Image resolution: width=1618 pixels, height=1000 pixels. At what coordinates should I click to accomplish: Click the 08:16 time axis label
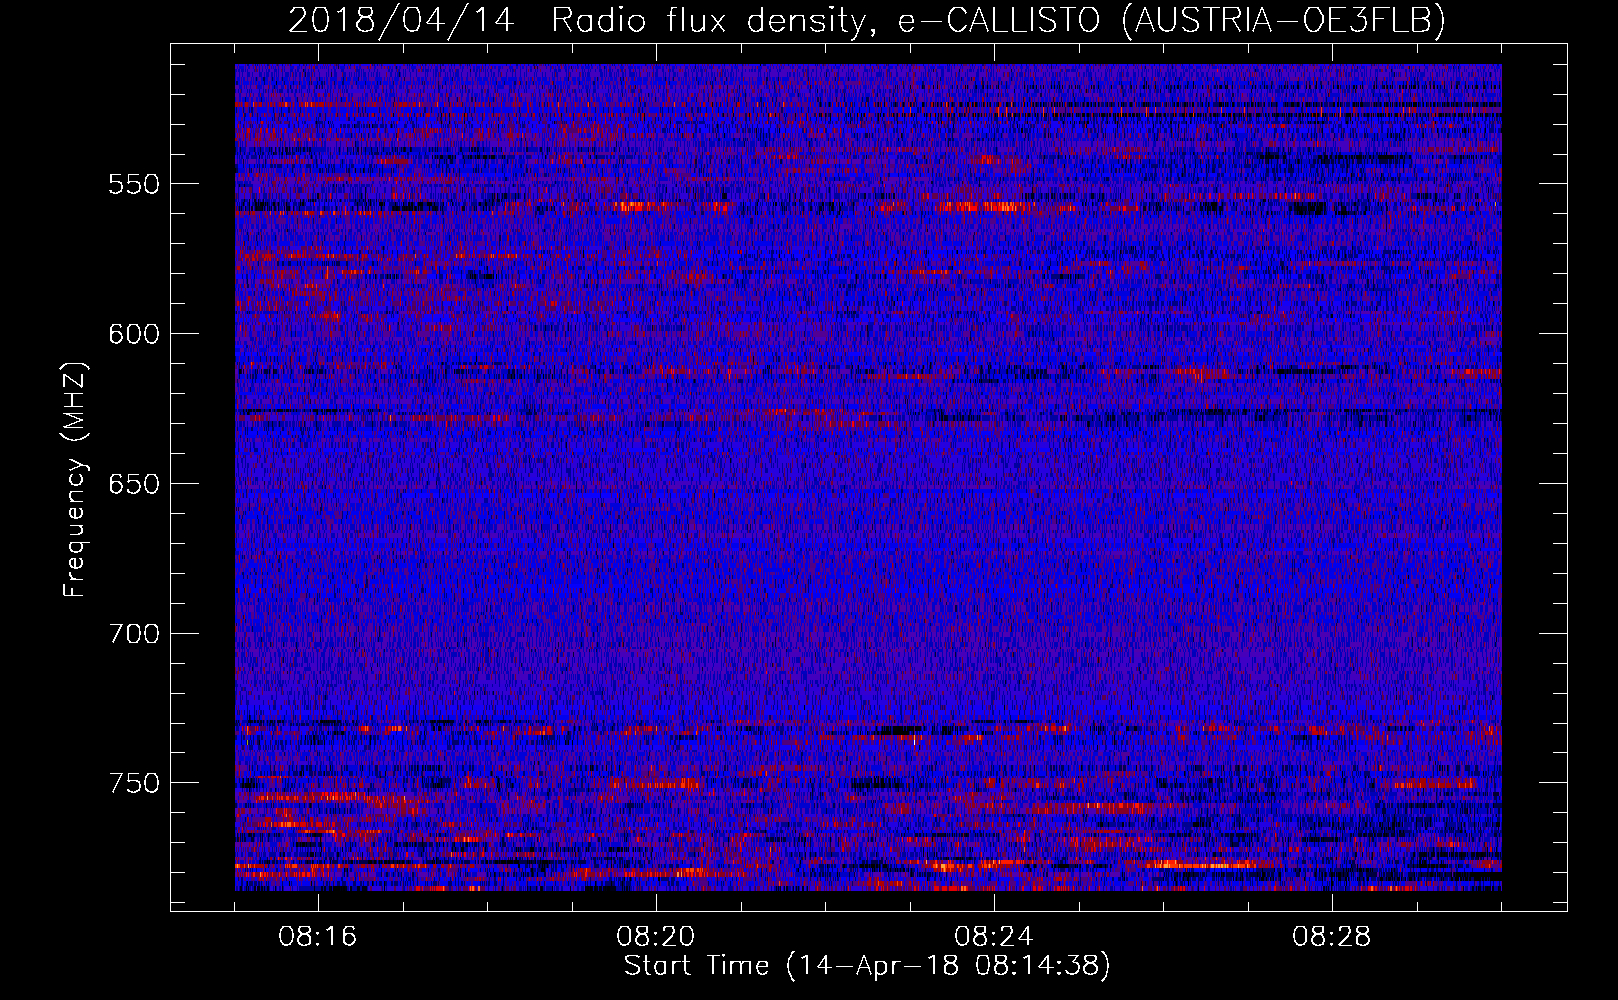[318, 937]
